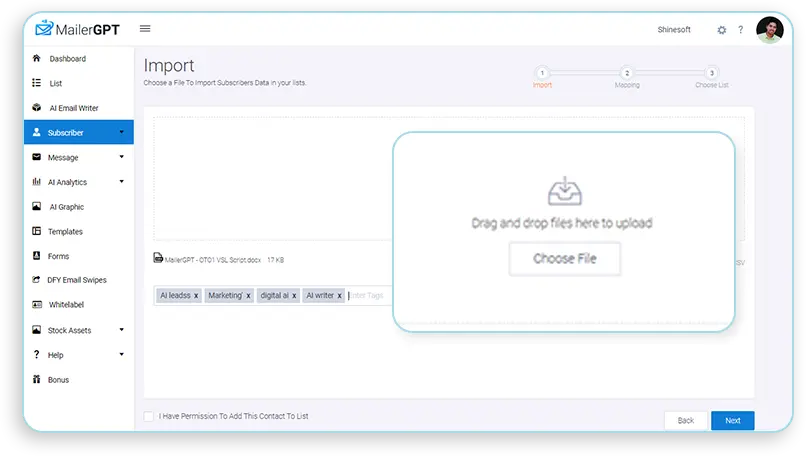Click the AI Email Writer sidebar icon
Screen dimensions: 806x456
tap(37, 108)
